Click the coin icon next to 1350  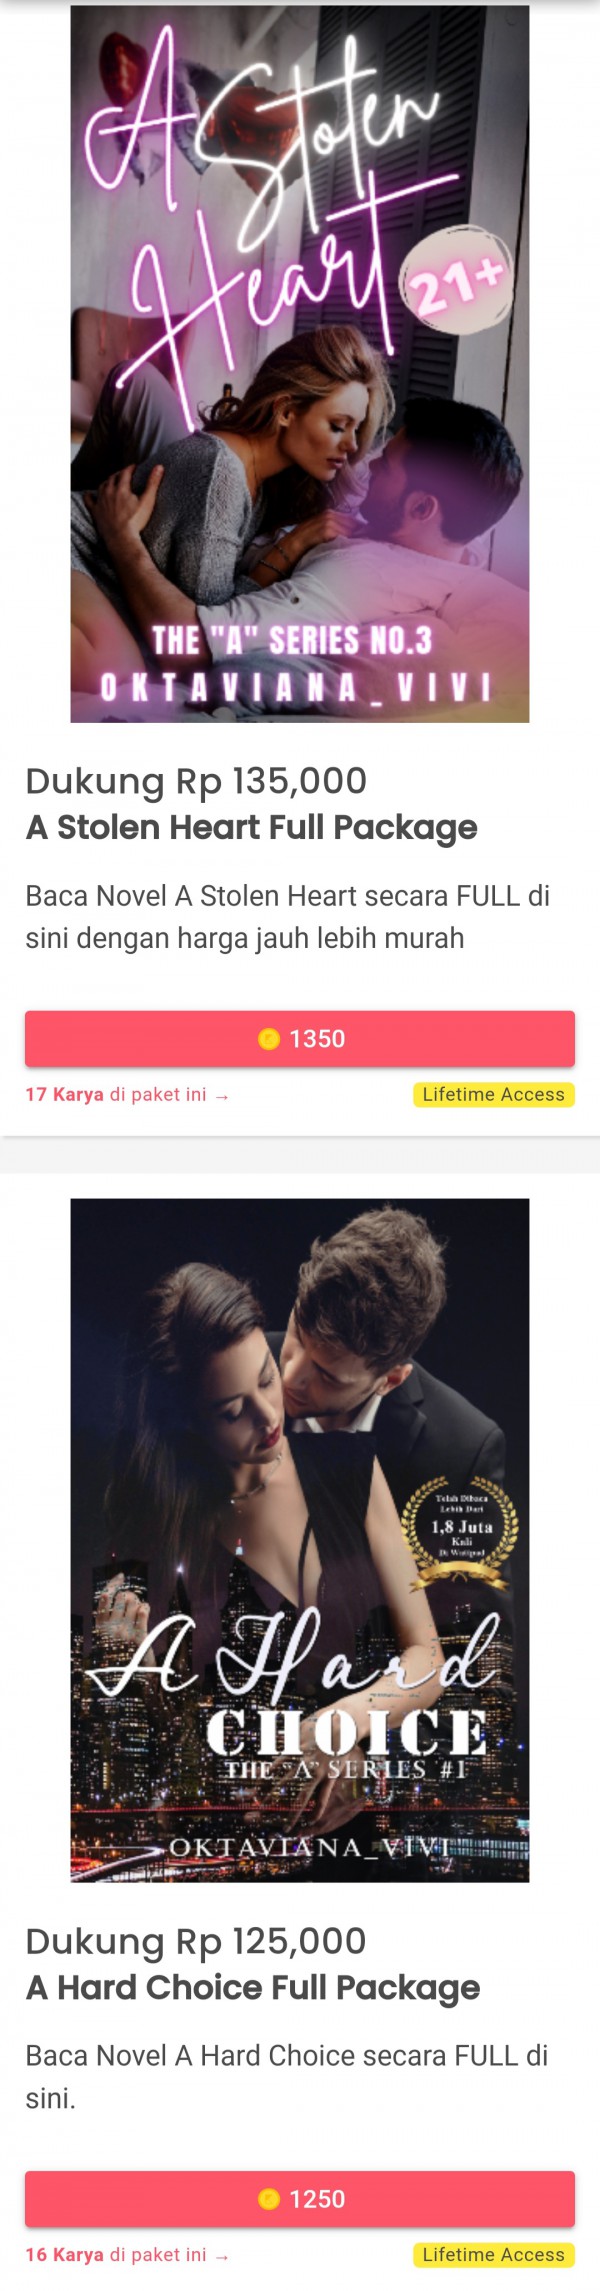[269, 1039]
